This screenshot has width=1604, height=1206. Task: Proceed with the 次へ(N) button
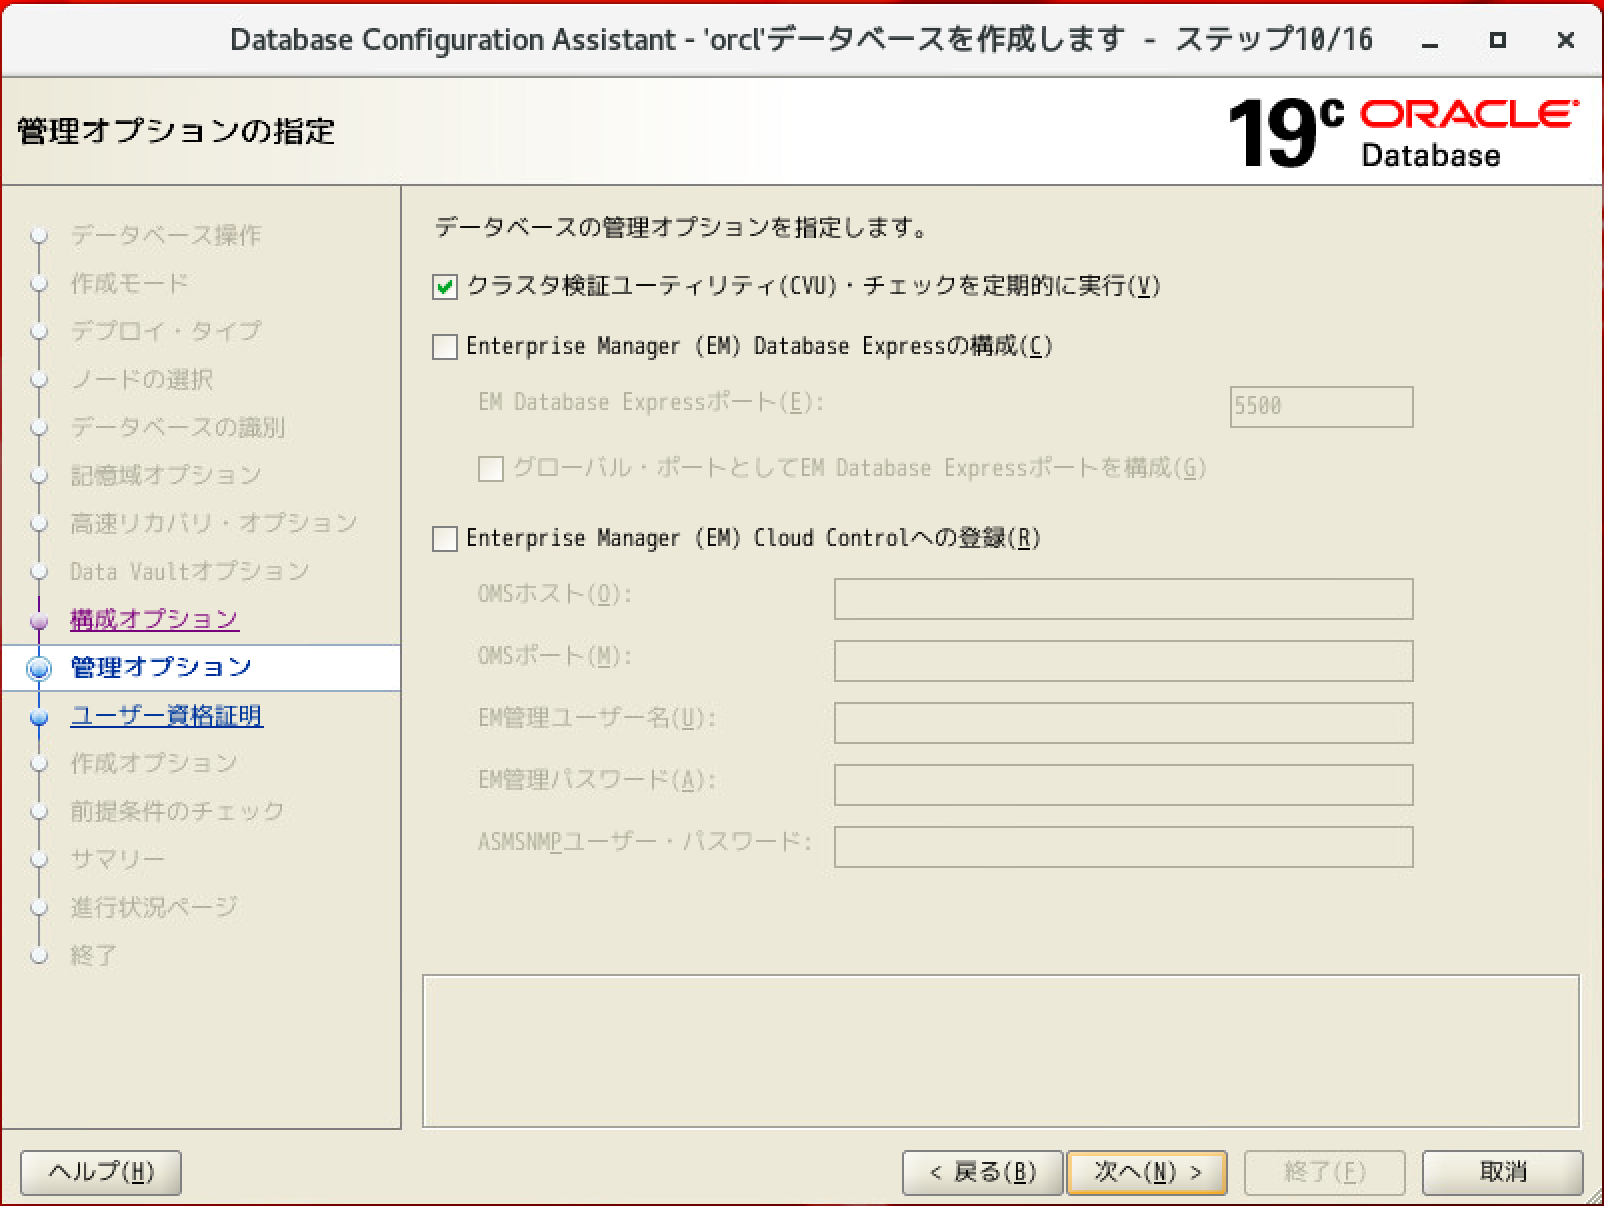click(x=1147, y=1172)
